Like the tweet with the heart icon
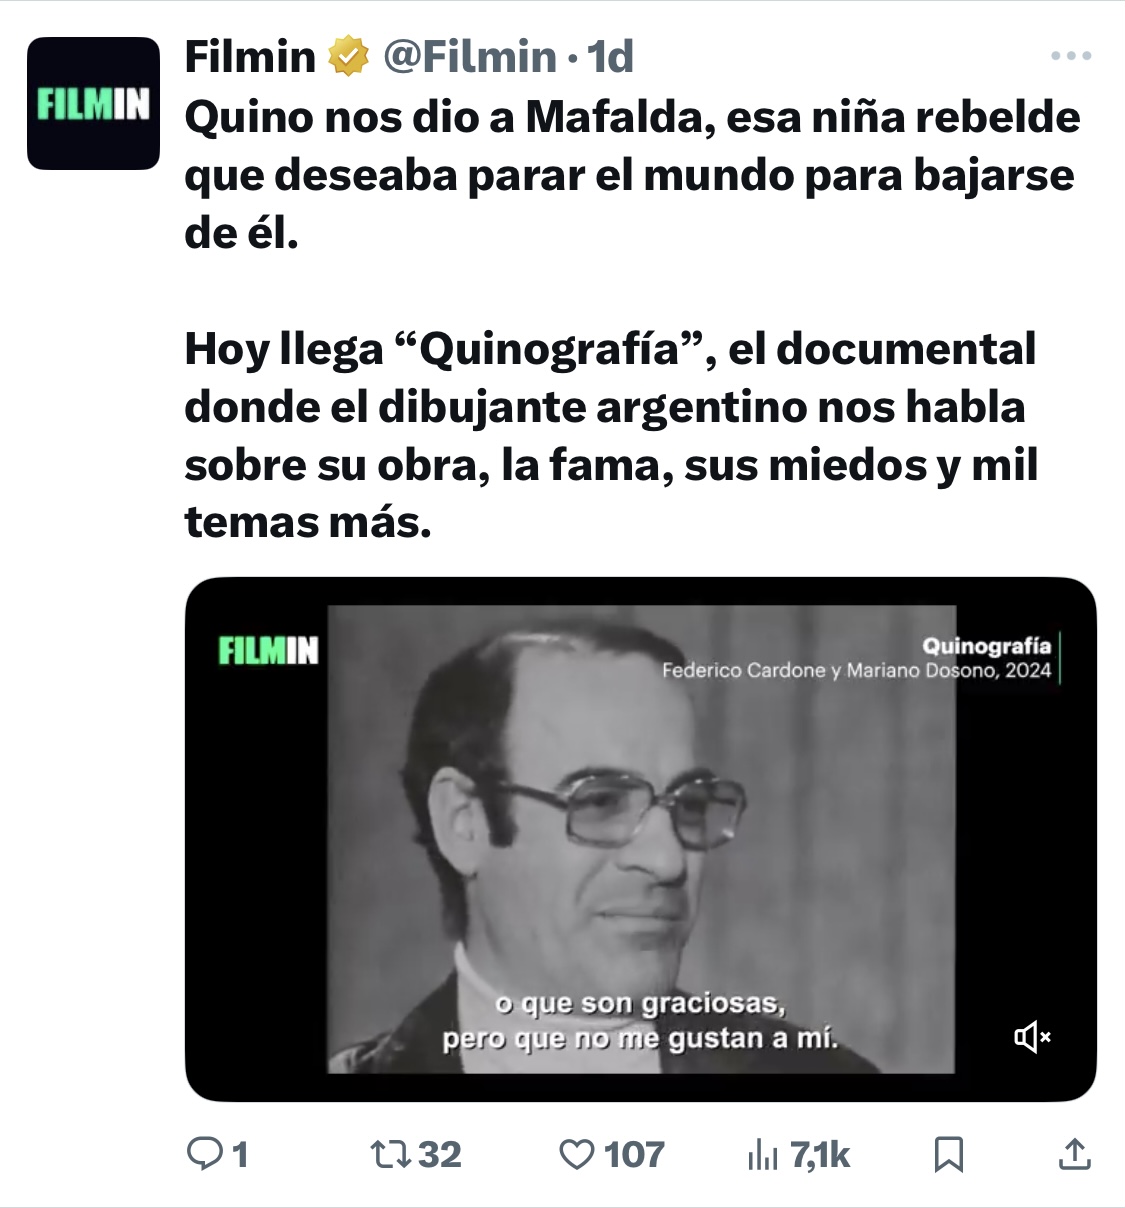 pyautogui.click(x=576, y=1155)
